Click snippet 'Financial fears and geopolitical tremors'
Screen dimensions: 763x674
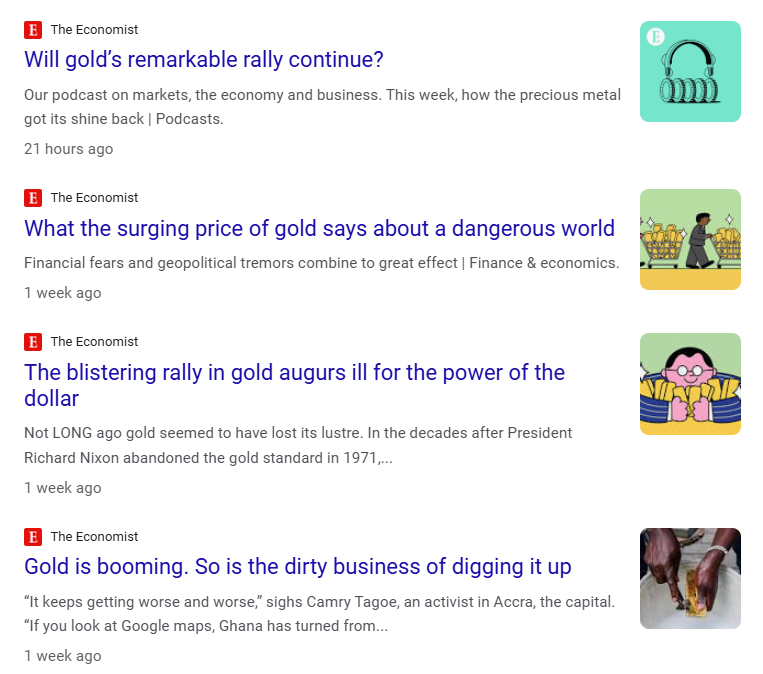tap(321, 263)
